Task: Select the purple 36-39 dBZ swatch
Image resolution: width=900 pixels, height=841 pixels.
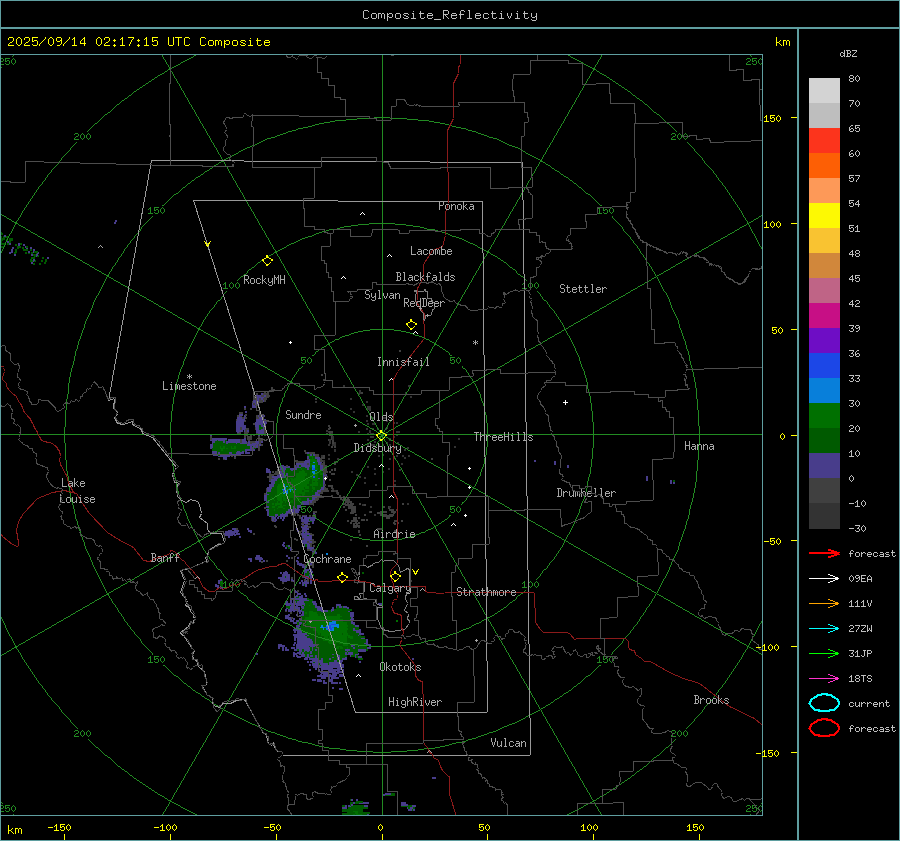Action: [824, 340]
